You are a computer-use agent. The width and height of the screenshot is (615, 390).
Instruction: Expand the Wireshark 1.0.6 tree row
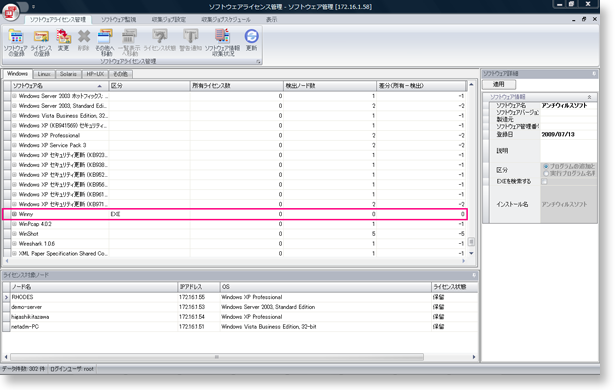point(14,244)
